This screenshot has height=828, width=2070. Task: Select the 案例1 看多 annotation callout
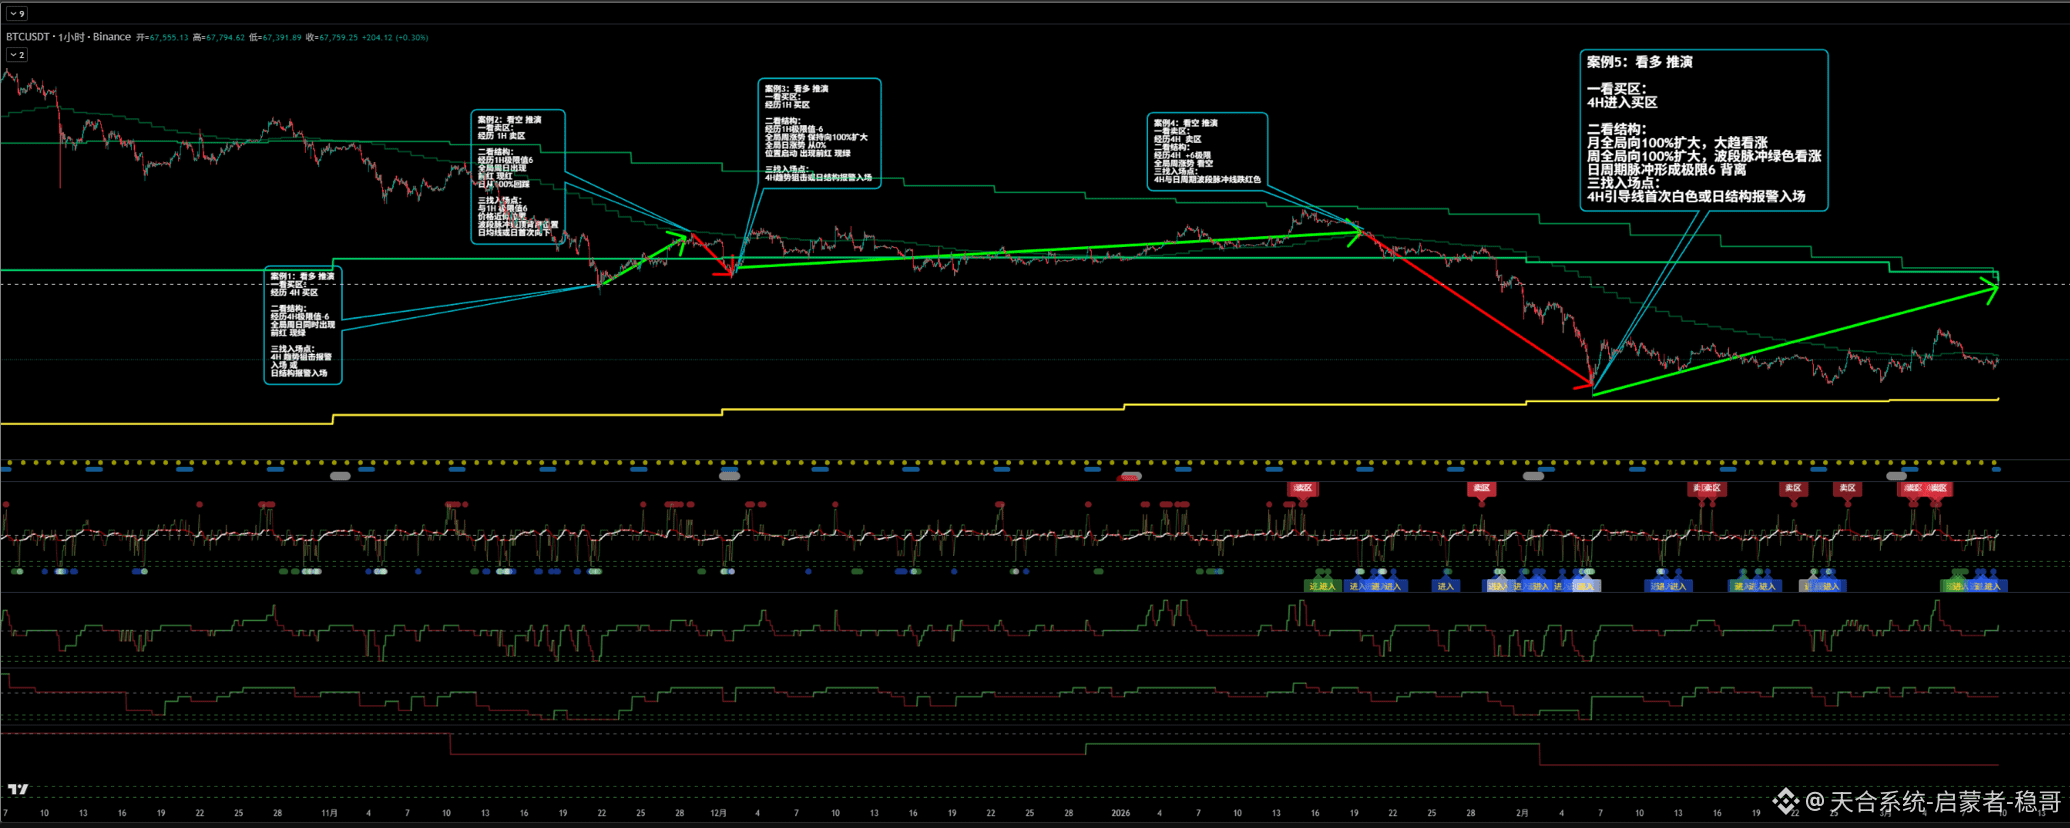click(x=303, y=325)
